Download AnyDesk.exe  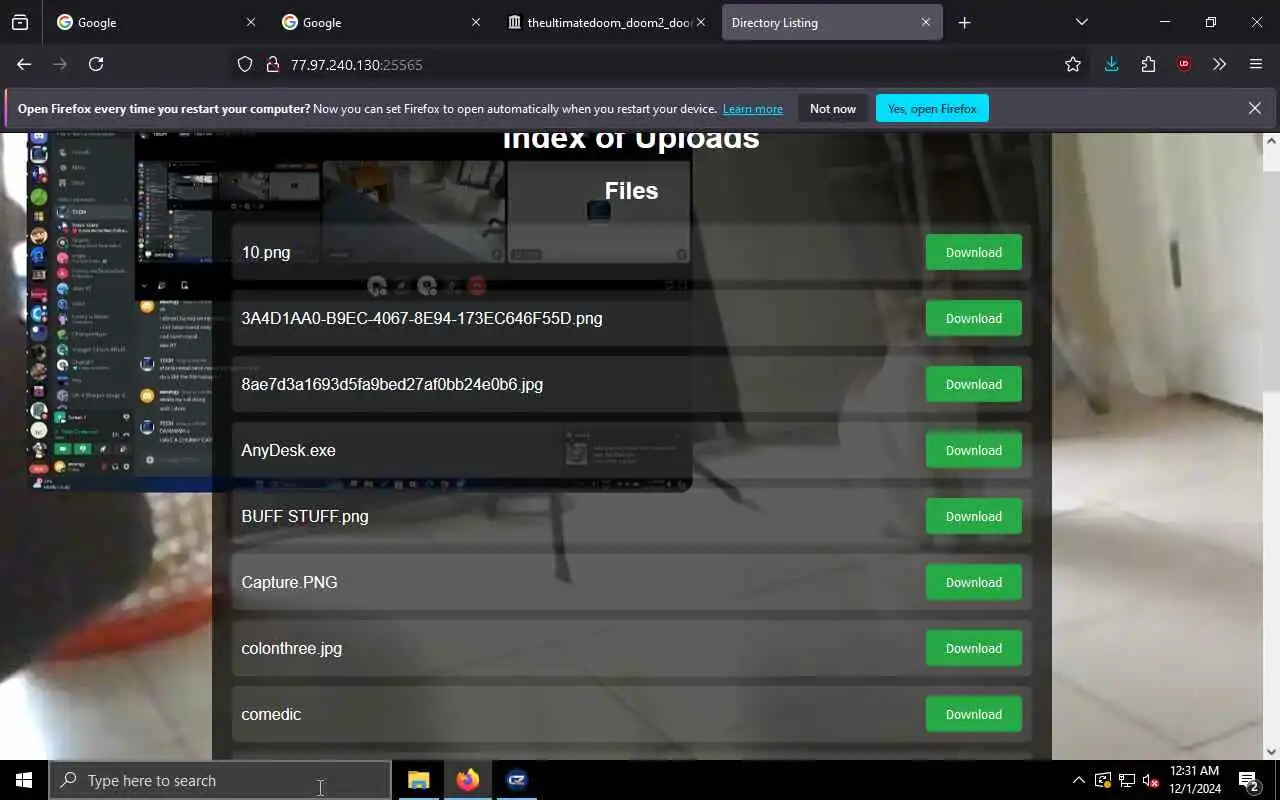pyautogui.click(x=973, y=450)
